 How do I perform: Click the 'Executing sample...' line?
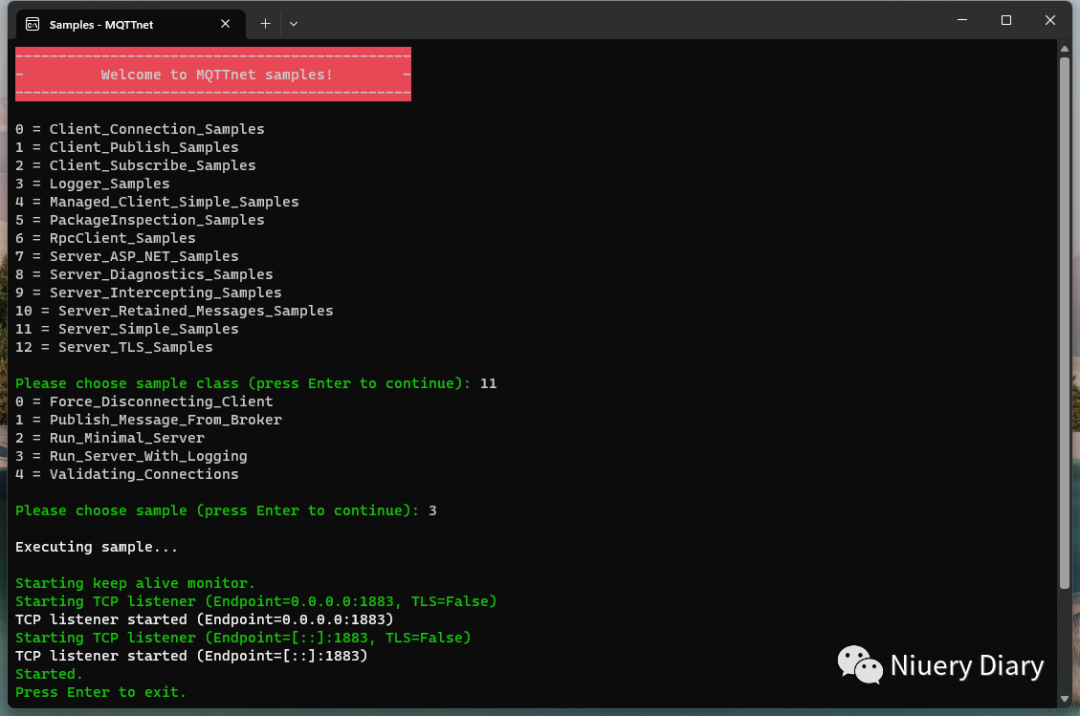(x=96, y=547)
